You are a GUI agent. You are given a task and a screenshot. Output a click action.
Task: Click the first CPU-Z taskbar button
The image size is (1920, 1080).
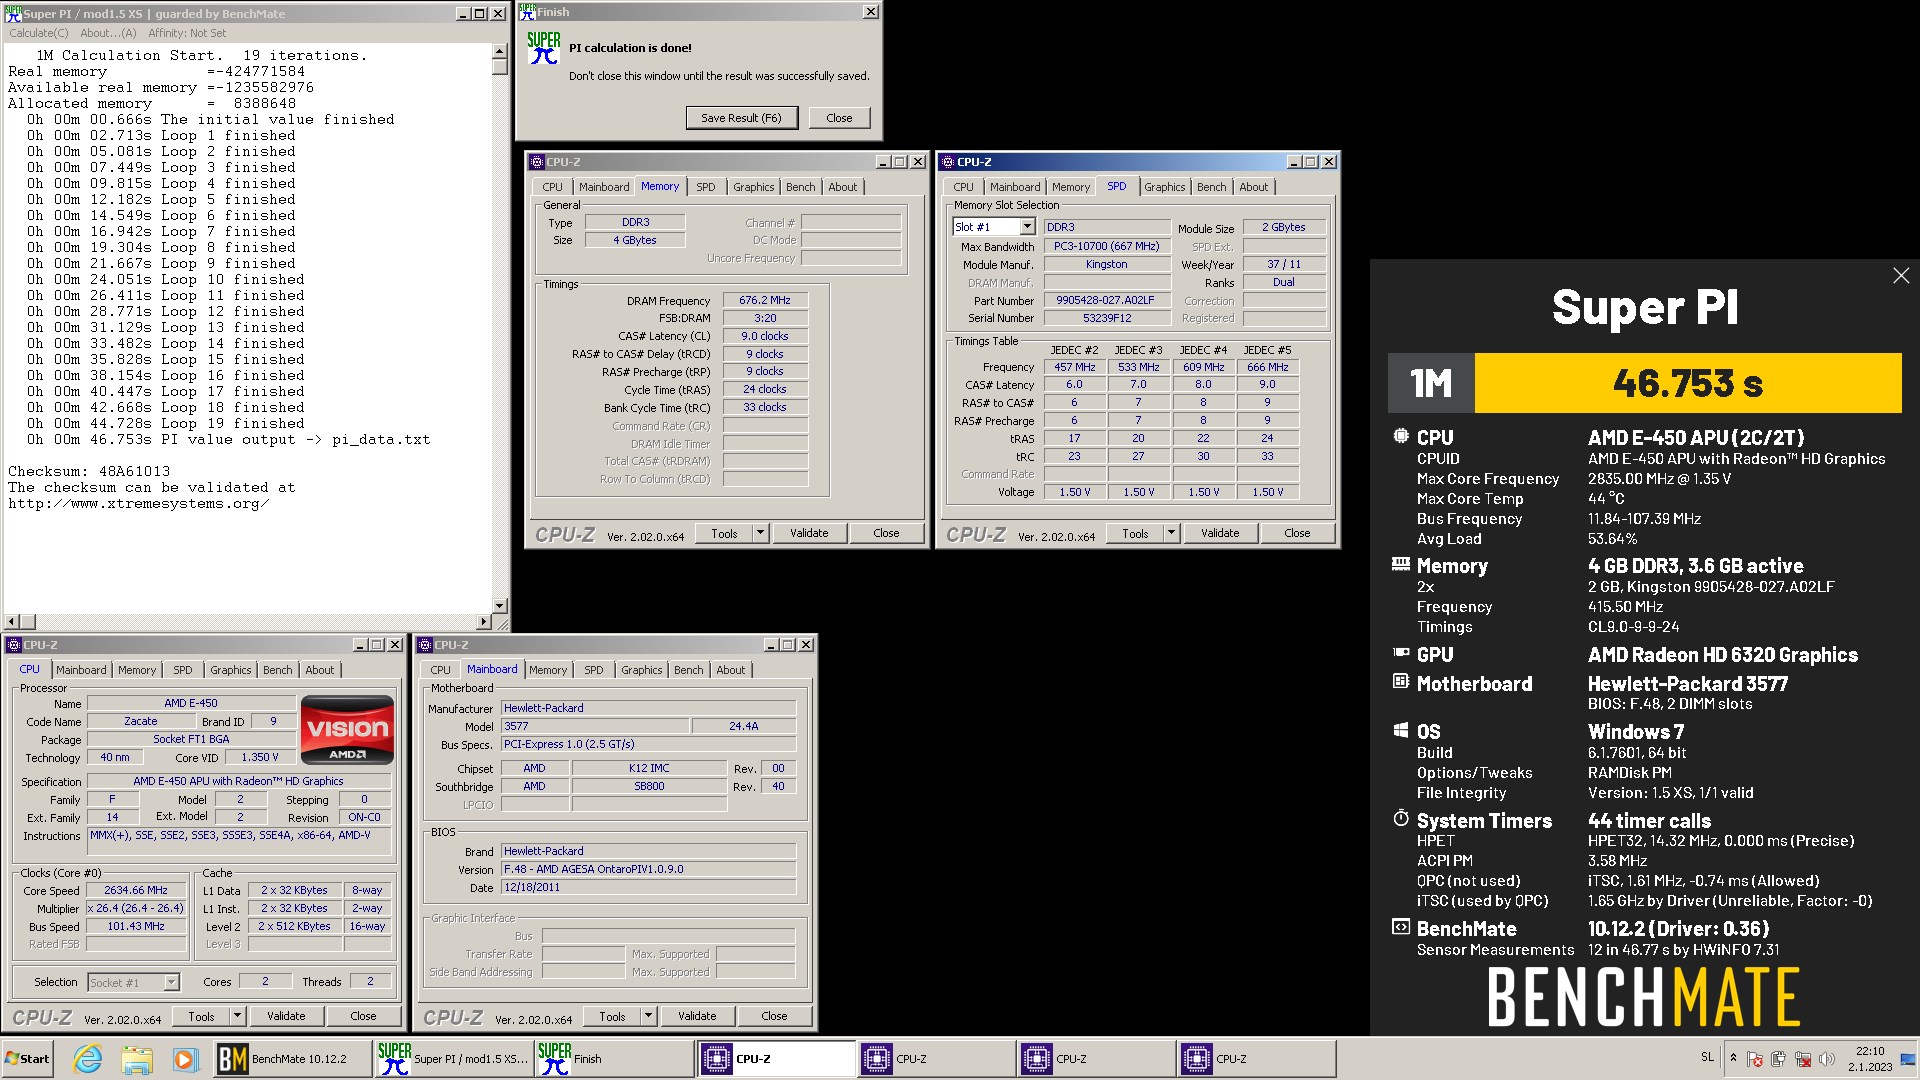775,1058
